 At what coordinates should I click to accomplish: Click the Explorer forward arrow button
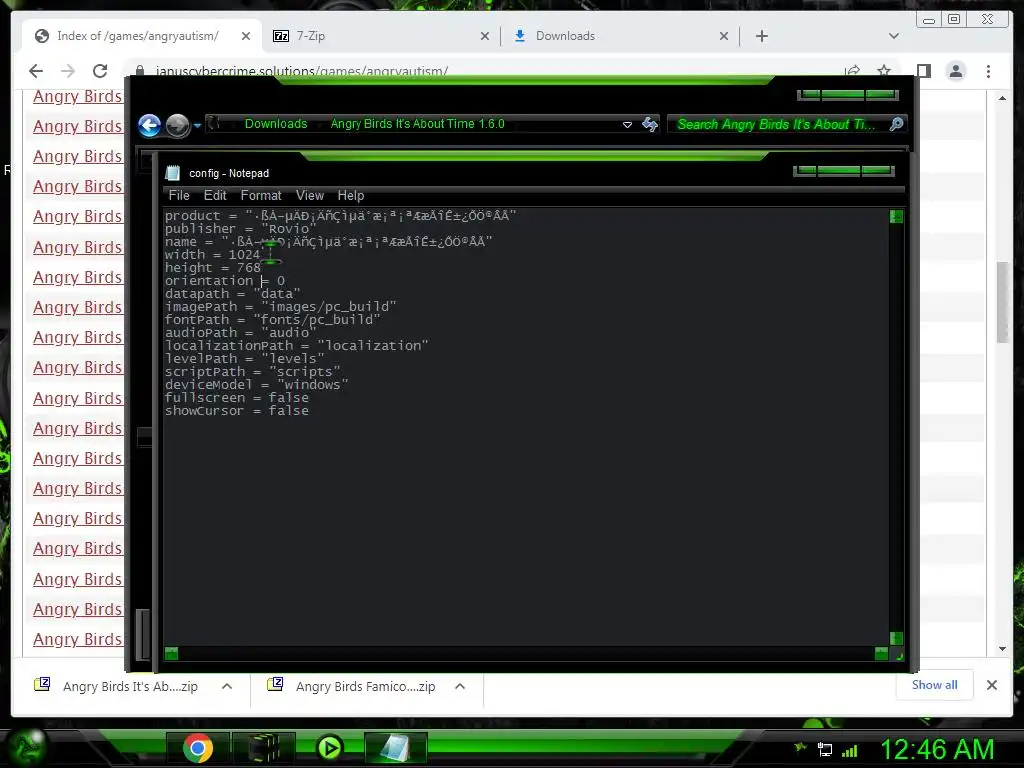pos(177,125)
